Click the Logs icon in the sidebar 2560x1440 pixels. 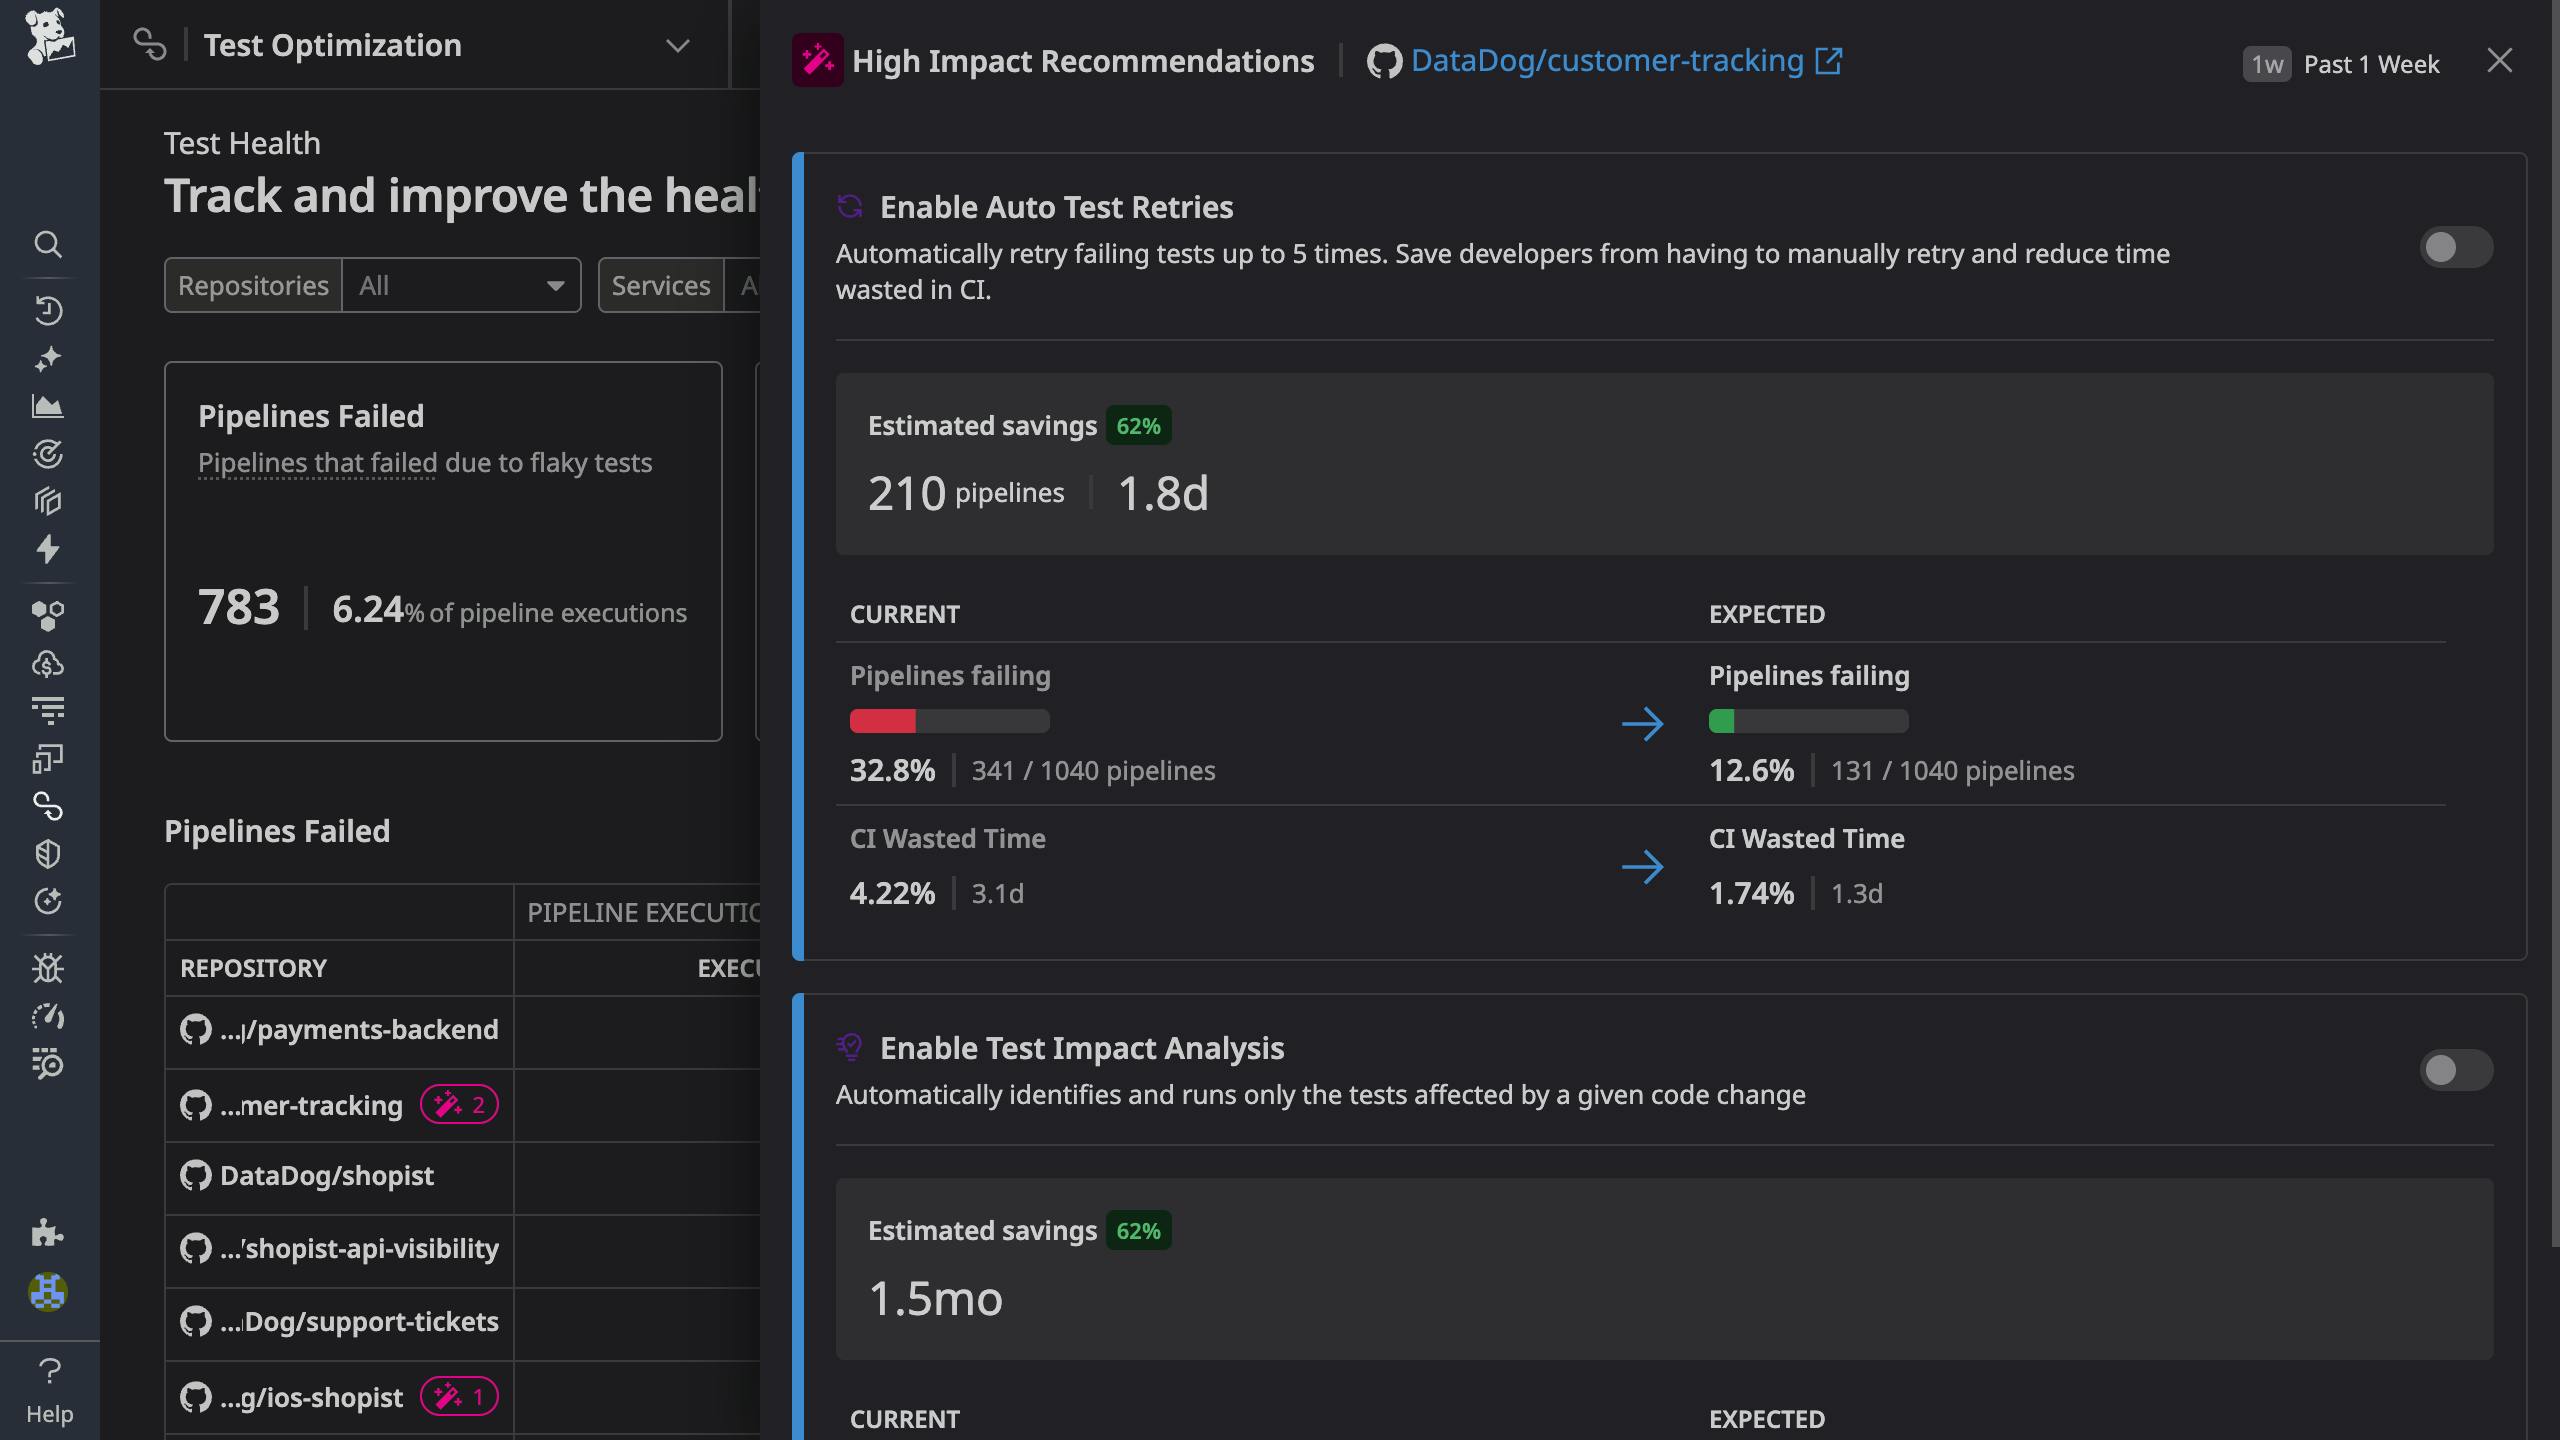point(48,710)
